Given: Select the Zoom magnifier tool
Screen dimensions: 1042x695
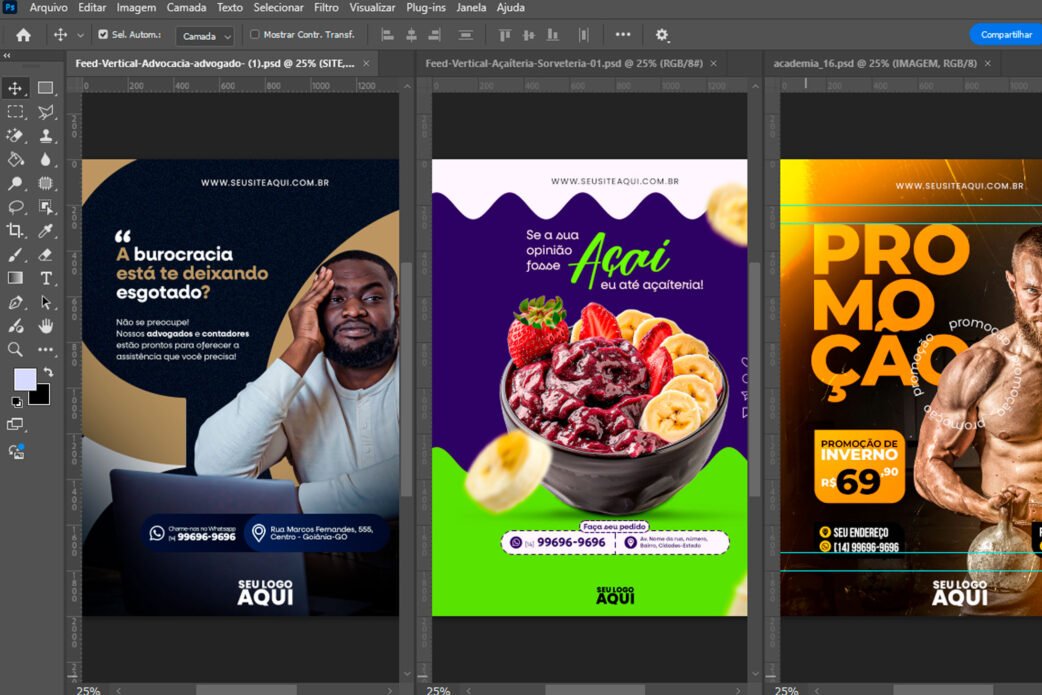Looking at the screenshot, I should 15,350.
